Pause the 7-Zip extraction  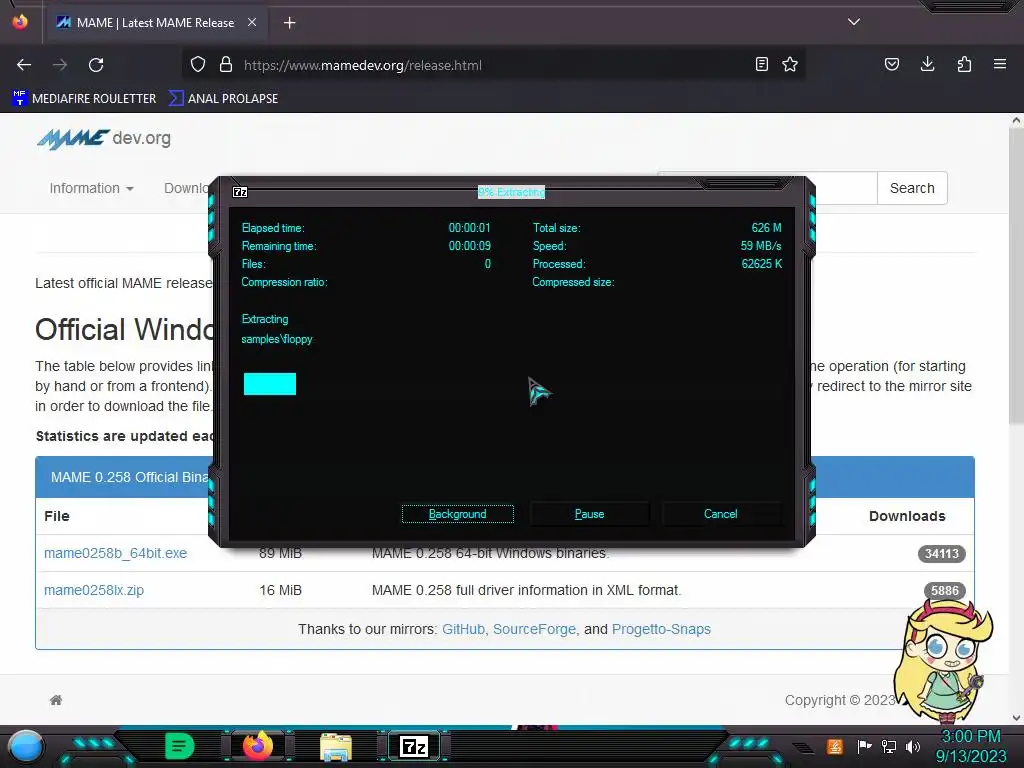coord(589,514)
